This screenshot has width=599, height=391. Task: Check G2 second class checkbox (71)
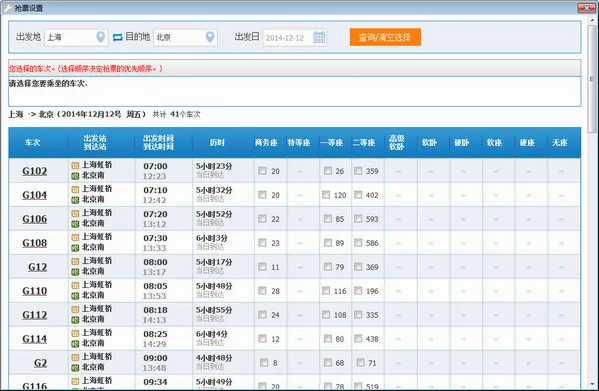click(x=360, y=362)
